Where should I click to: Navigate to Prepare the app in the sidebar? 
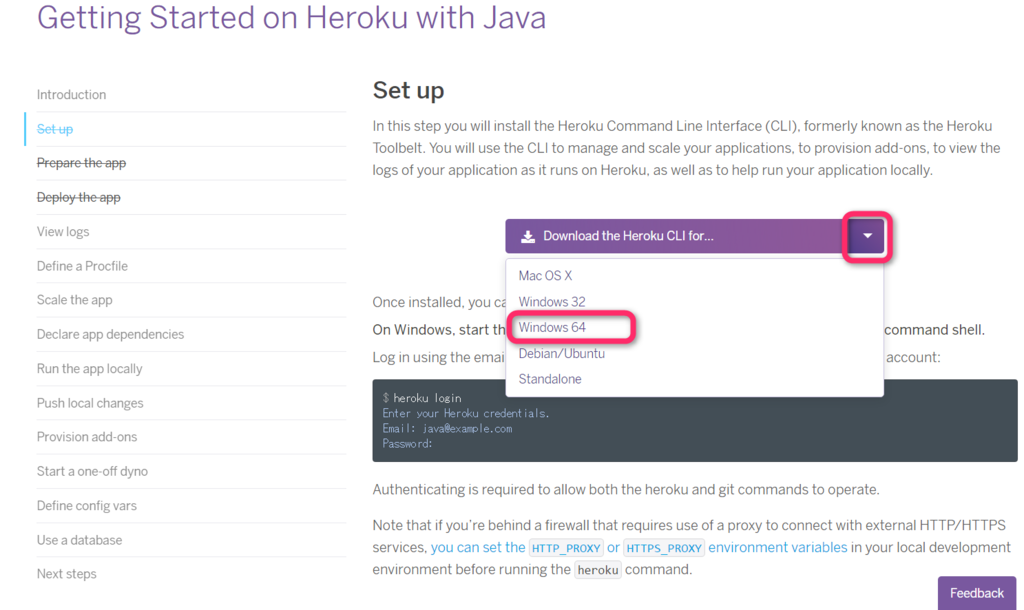point(81,163)
